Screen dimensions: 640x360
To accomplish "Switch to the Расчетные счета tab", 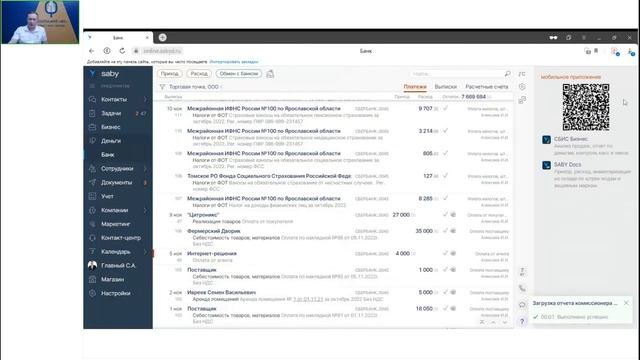I will coord(487,87).
